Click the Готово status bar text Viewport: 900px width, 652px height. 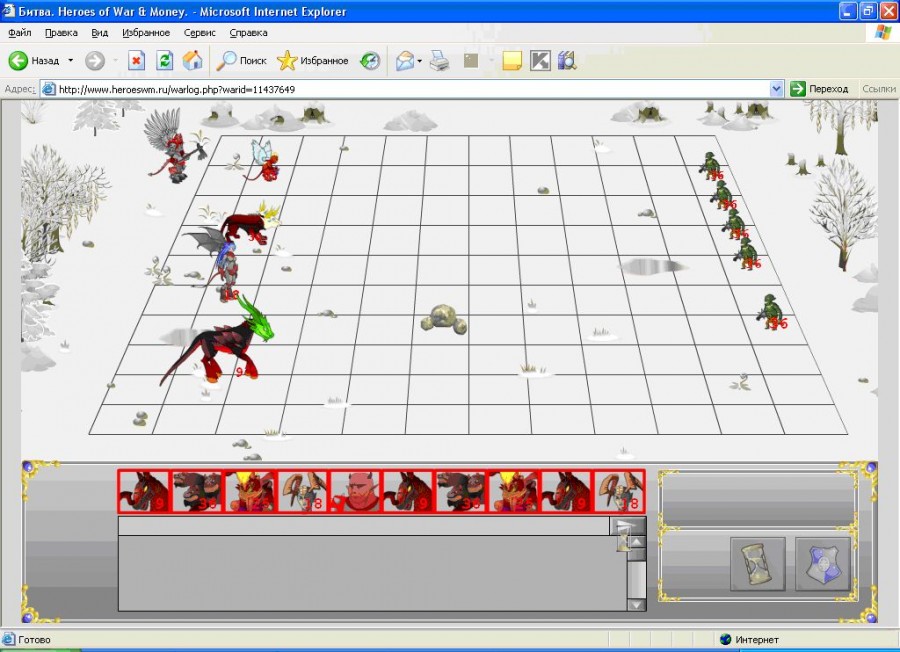[34, 639]
